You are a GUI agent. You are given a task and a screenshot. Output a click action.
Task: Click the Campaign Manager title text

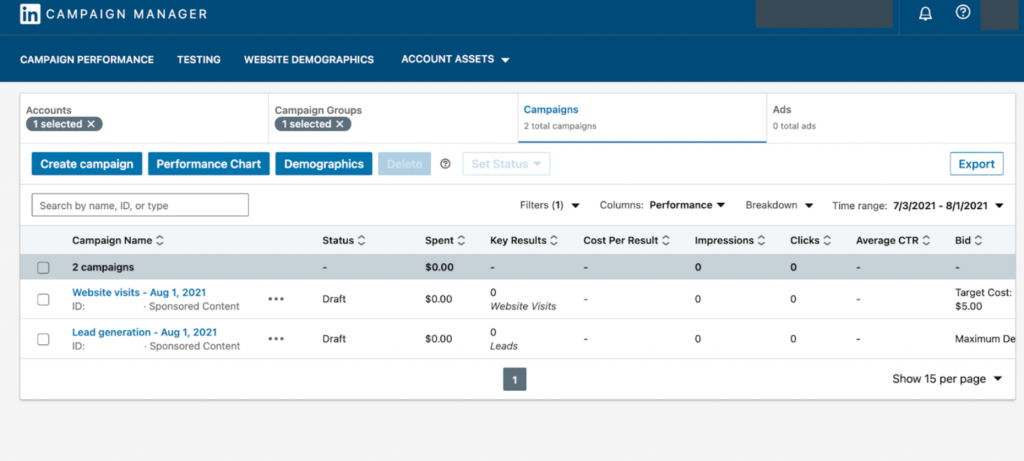(x=126, y=14)
